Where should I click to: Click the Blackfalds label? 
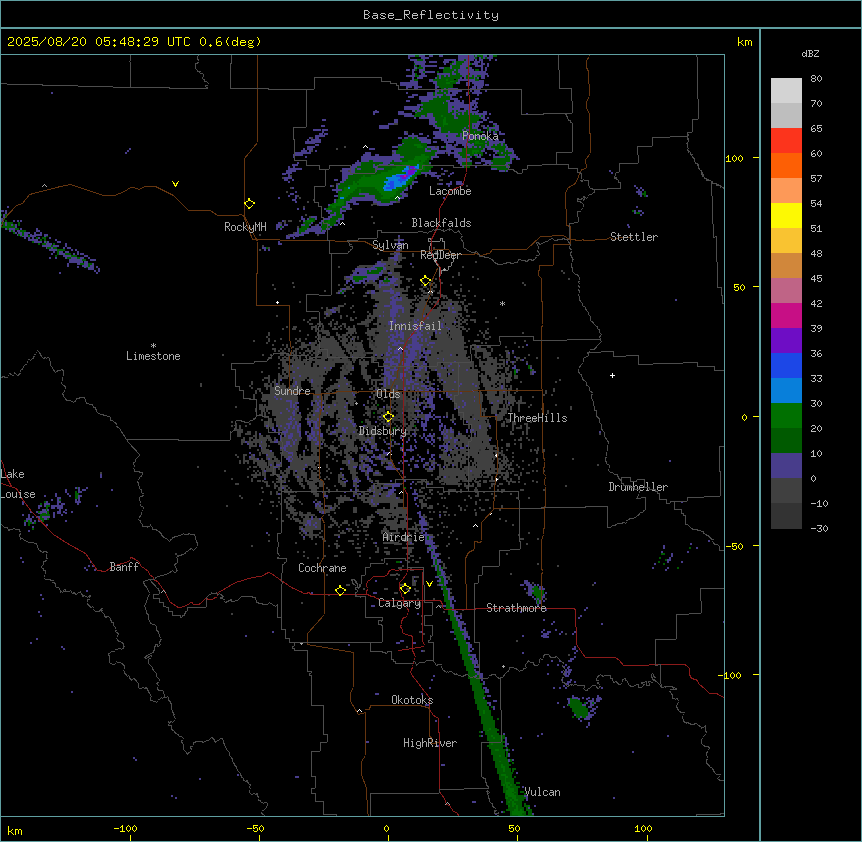(x=441, y=223)
